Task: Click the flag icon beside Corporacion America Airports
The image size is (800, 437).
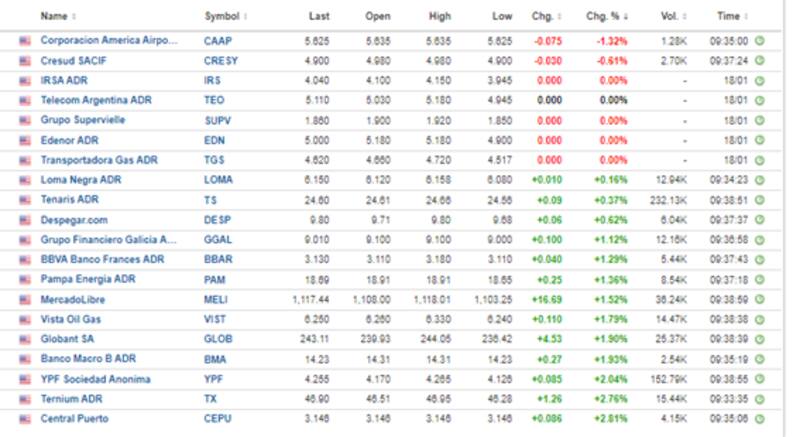Action: 24,40
